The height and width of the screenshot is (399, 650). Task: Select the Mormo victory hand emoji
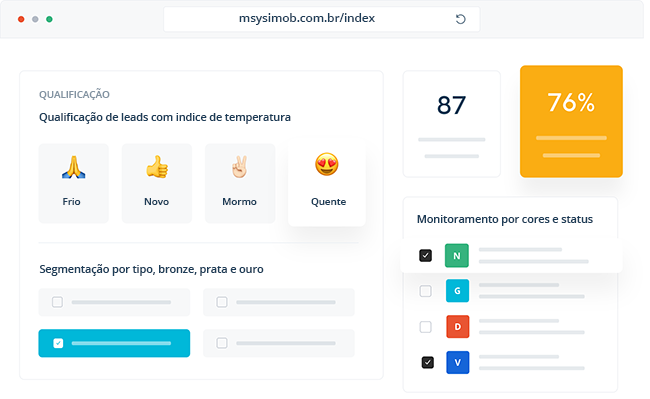click(x=240, y=167)
